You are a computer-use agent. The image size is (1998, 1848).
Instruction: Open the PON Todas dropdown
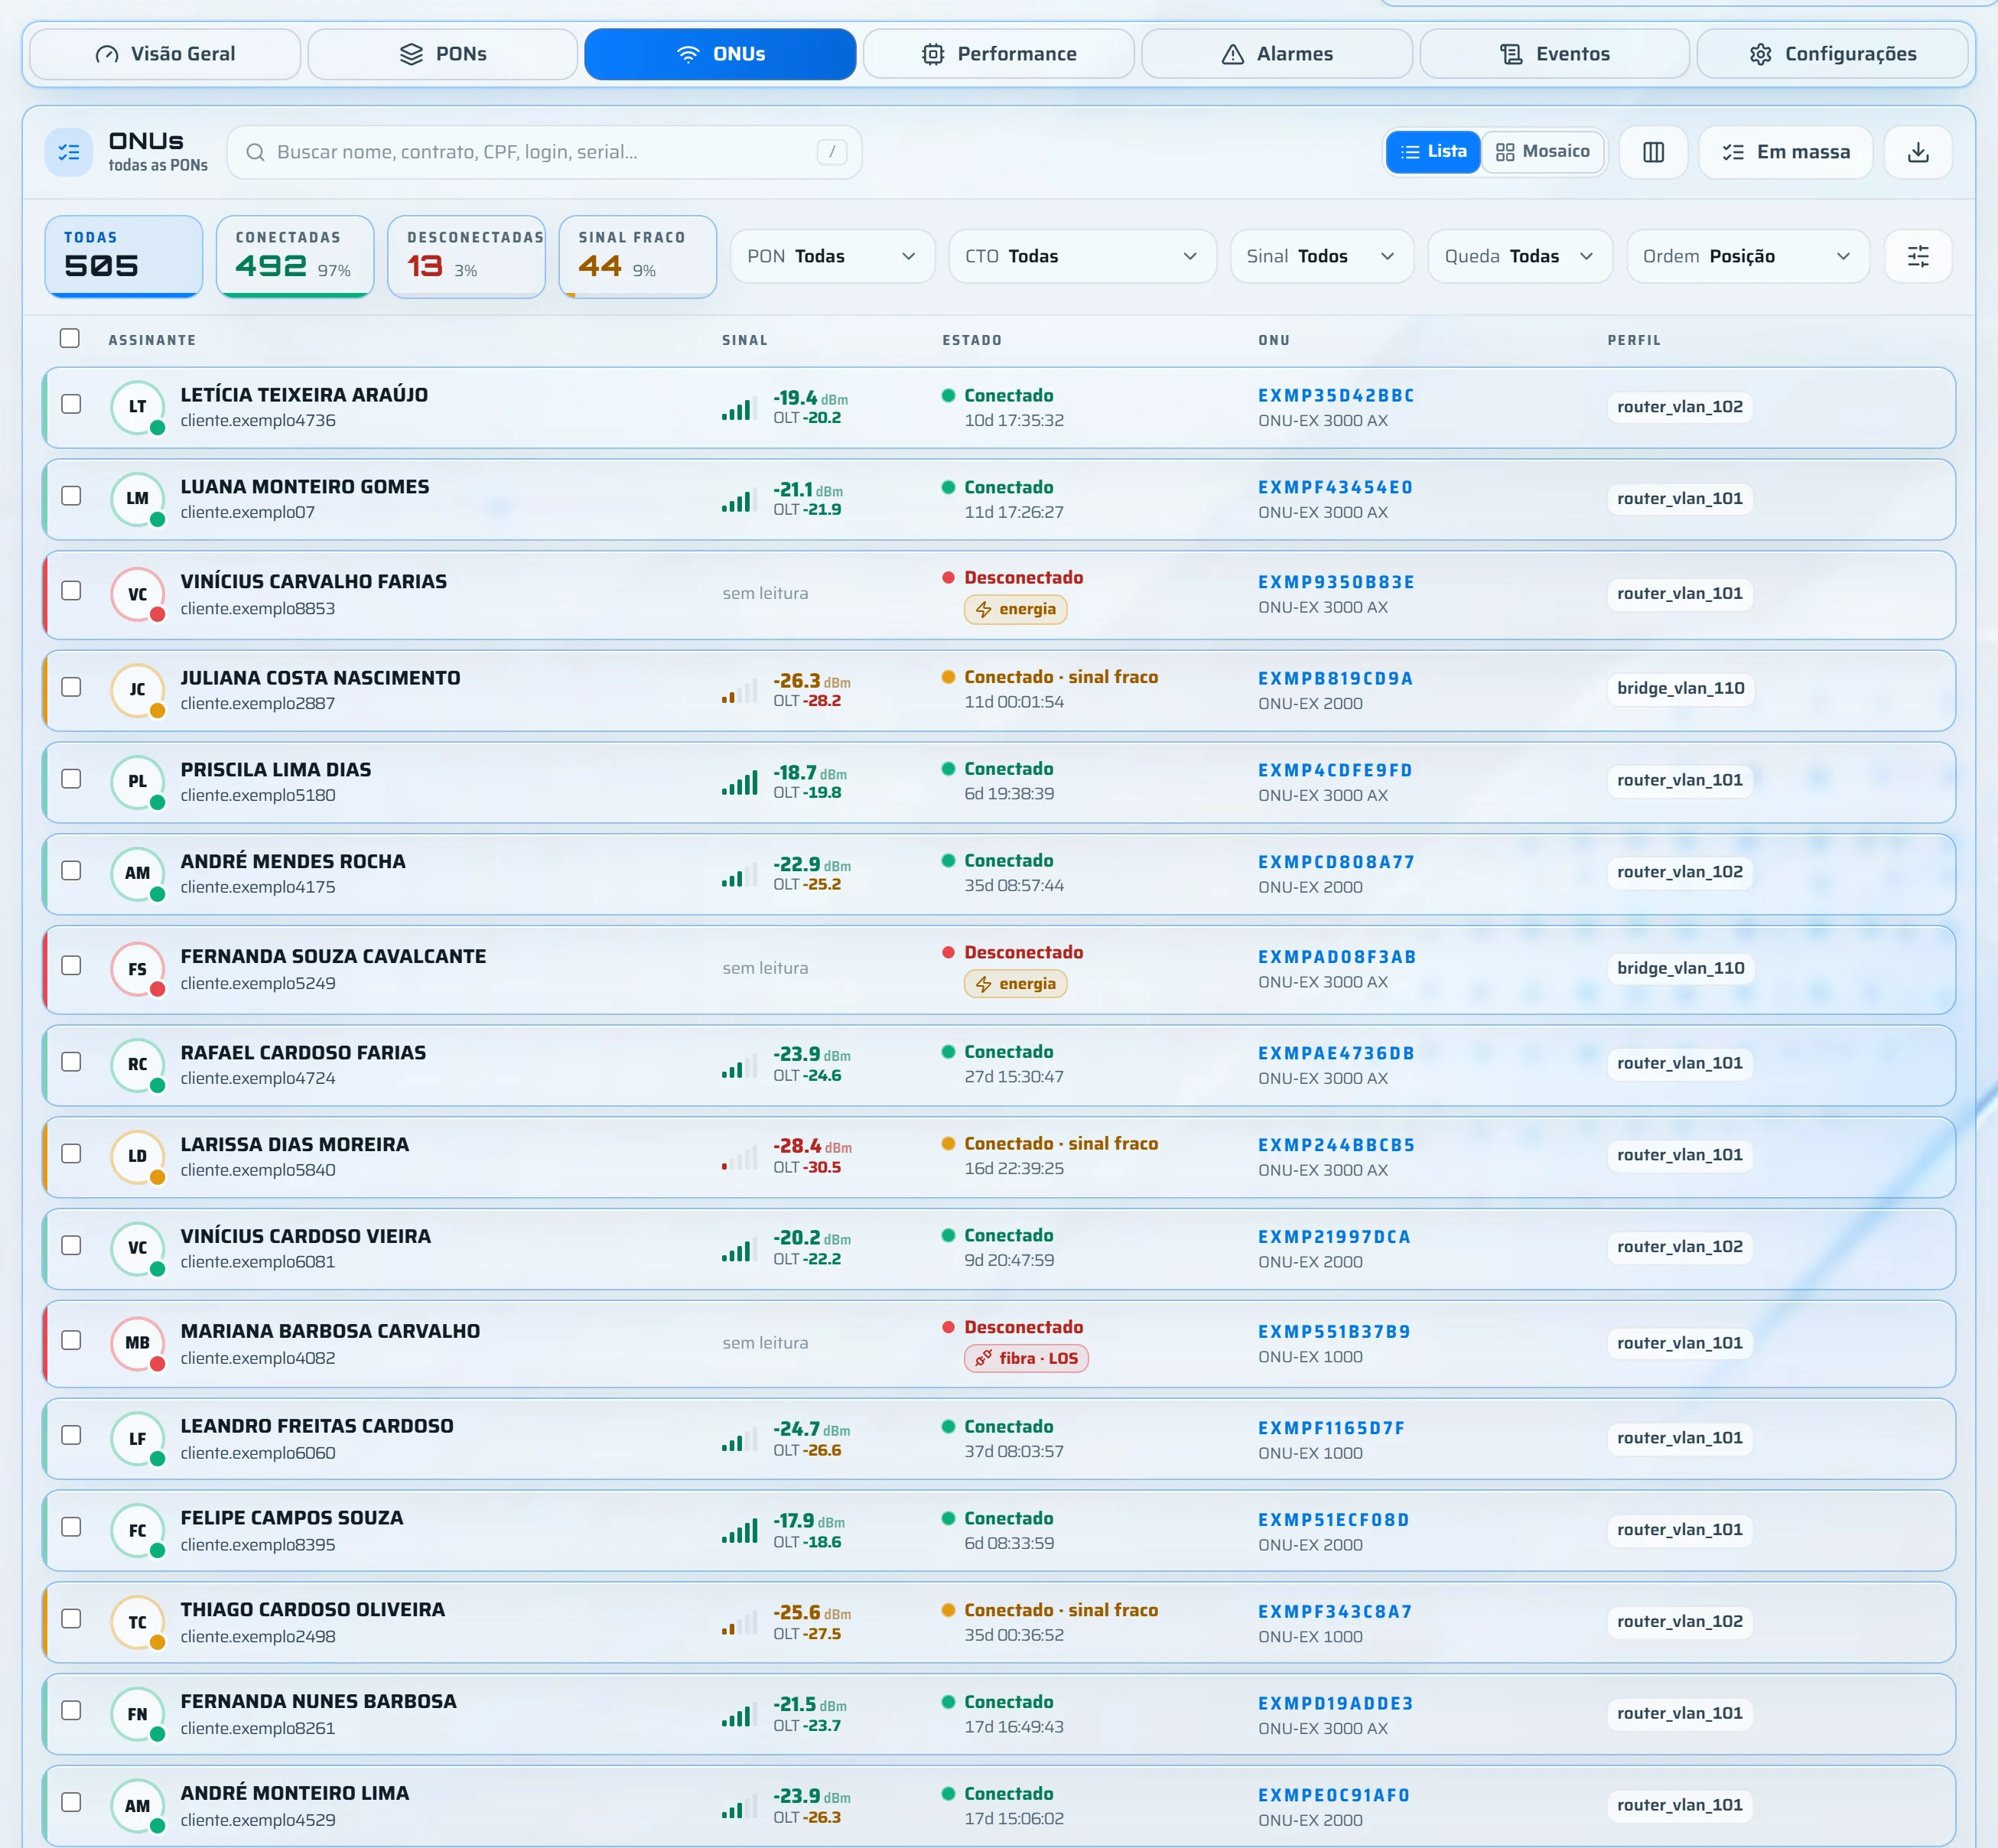pyautogui.click(x=832, y=257)
